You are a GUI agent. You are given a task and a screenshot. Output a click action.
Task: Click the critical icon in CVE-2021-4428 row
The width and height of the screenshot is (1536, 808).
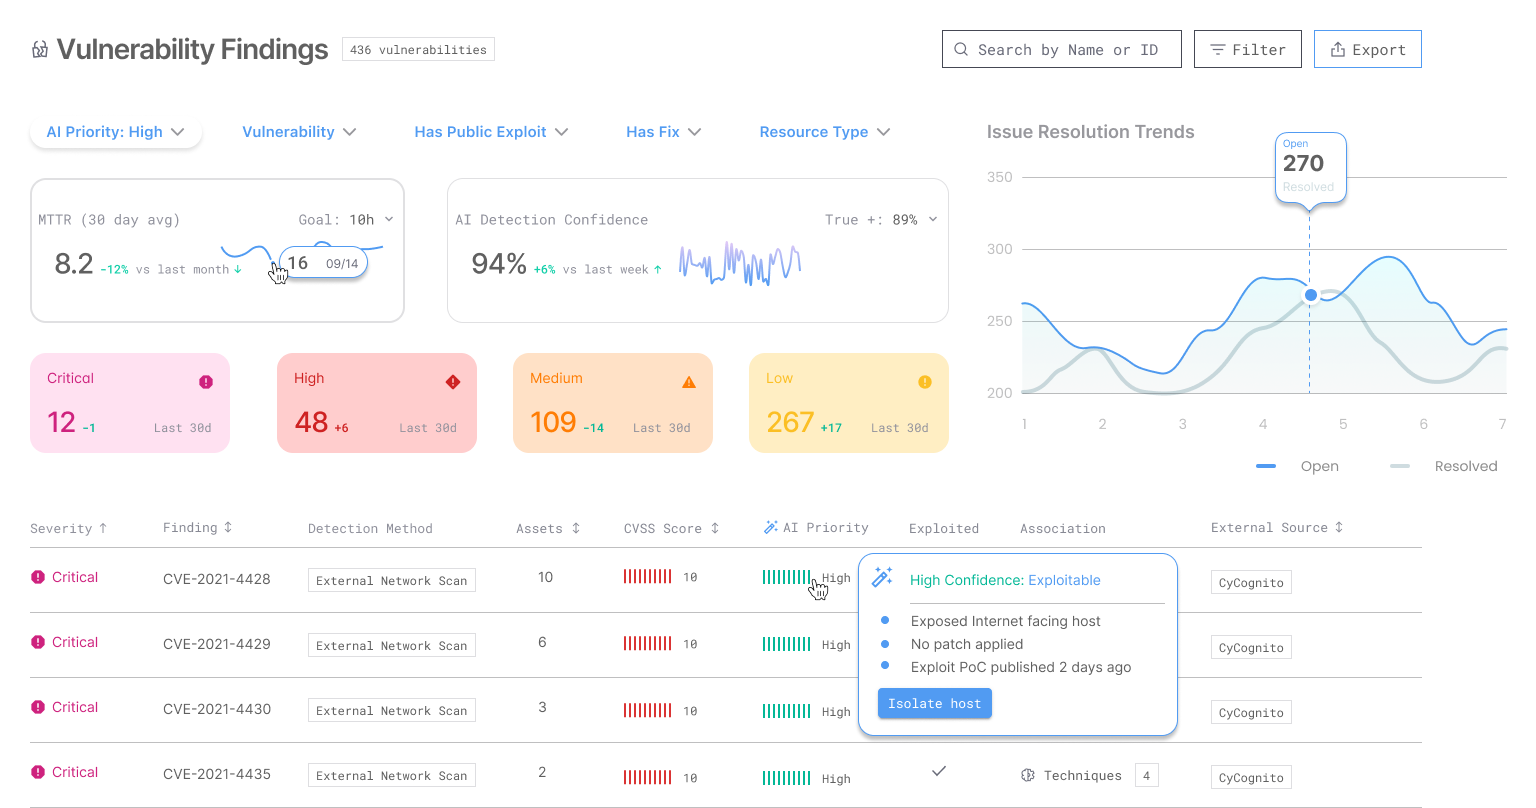38,577
